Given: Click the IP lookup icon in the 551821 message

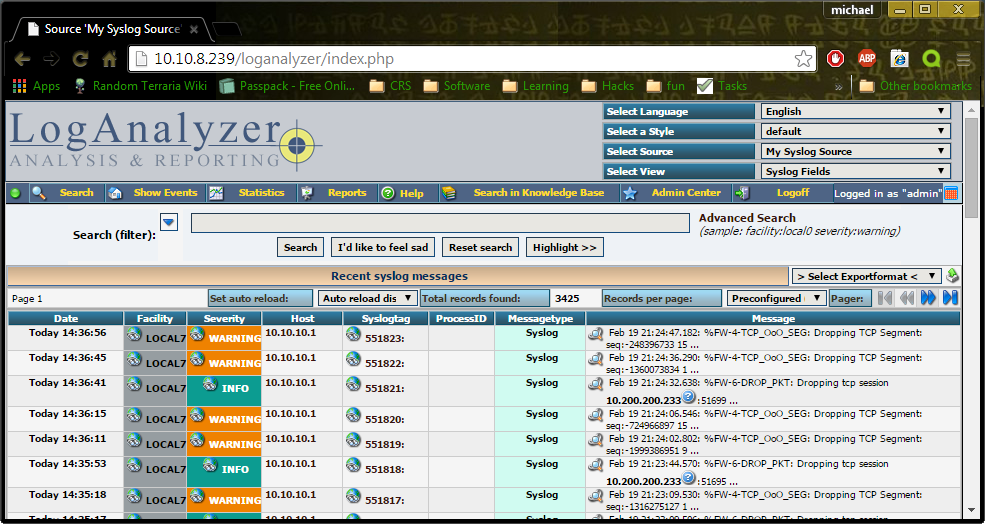Looking at the screenshot, I should click(x=688, y=397).
